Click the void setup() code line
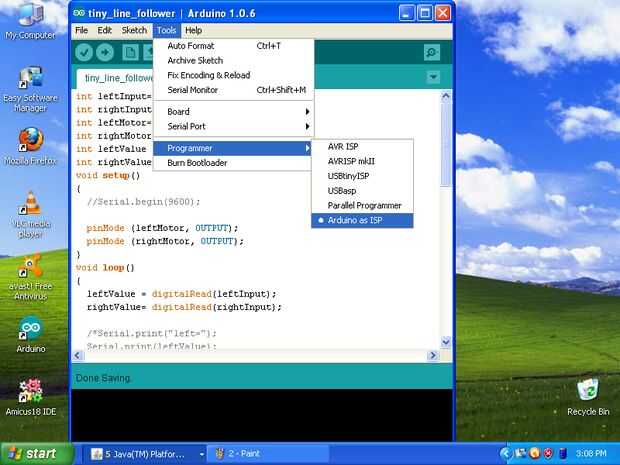Screen dimensions: 620x465 click(x=108, y=175)
